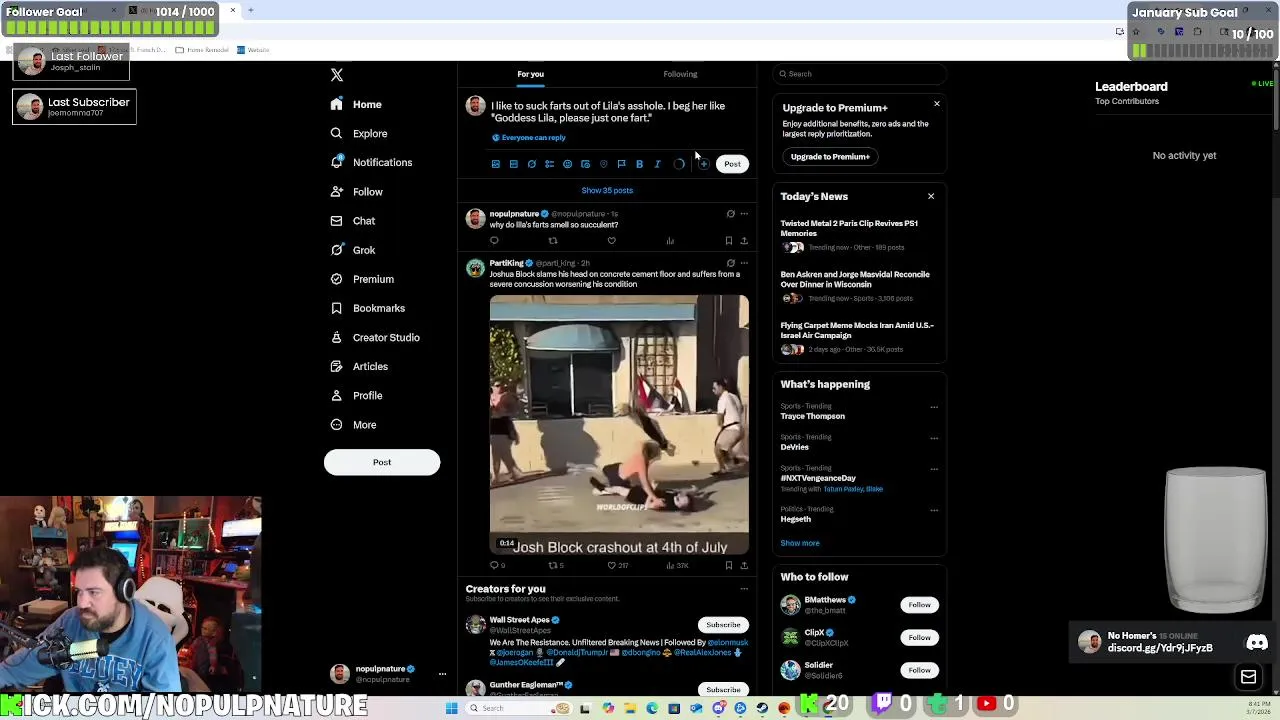The width and height of the screenshot is (1280, 720).
Task: Open the emoji picker in composer
Action: 567,164
